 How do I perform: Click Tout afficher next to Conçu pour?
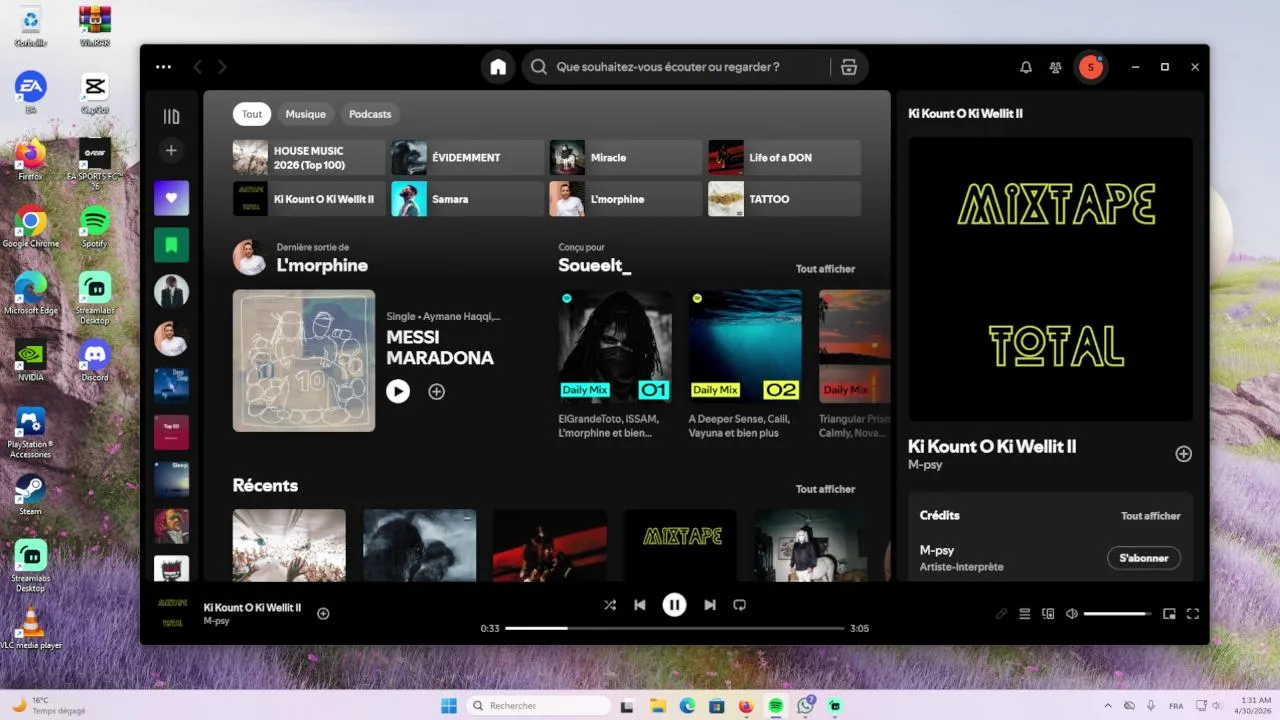[x=825, y=268]
